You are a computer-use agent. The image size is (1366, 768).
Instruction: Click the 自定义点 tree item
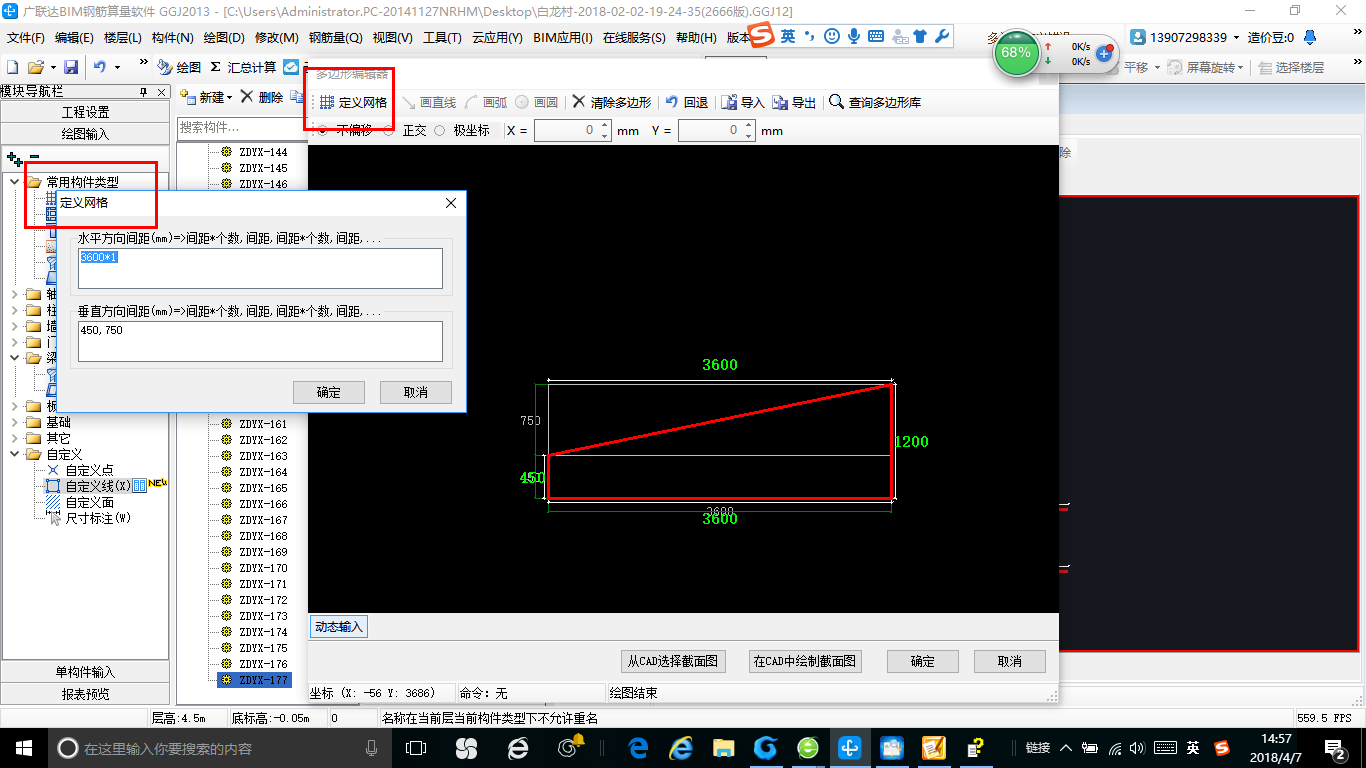89,470
